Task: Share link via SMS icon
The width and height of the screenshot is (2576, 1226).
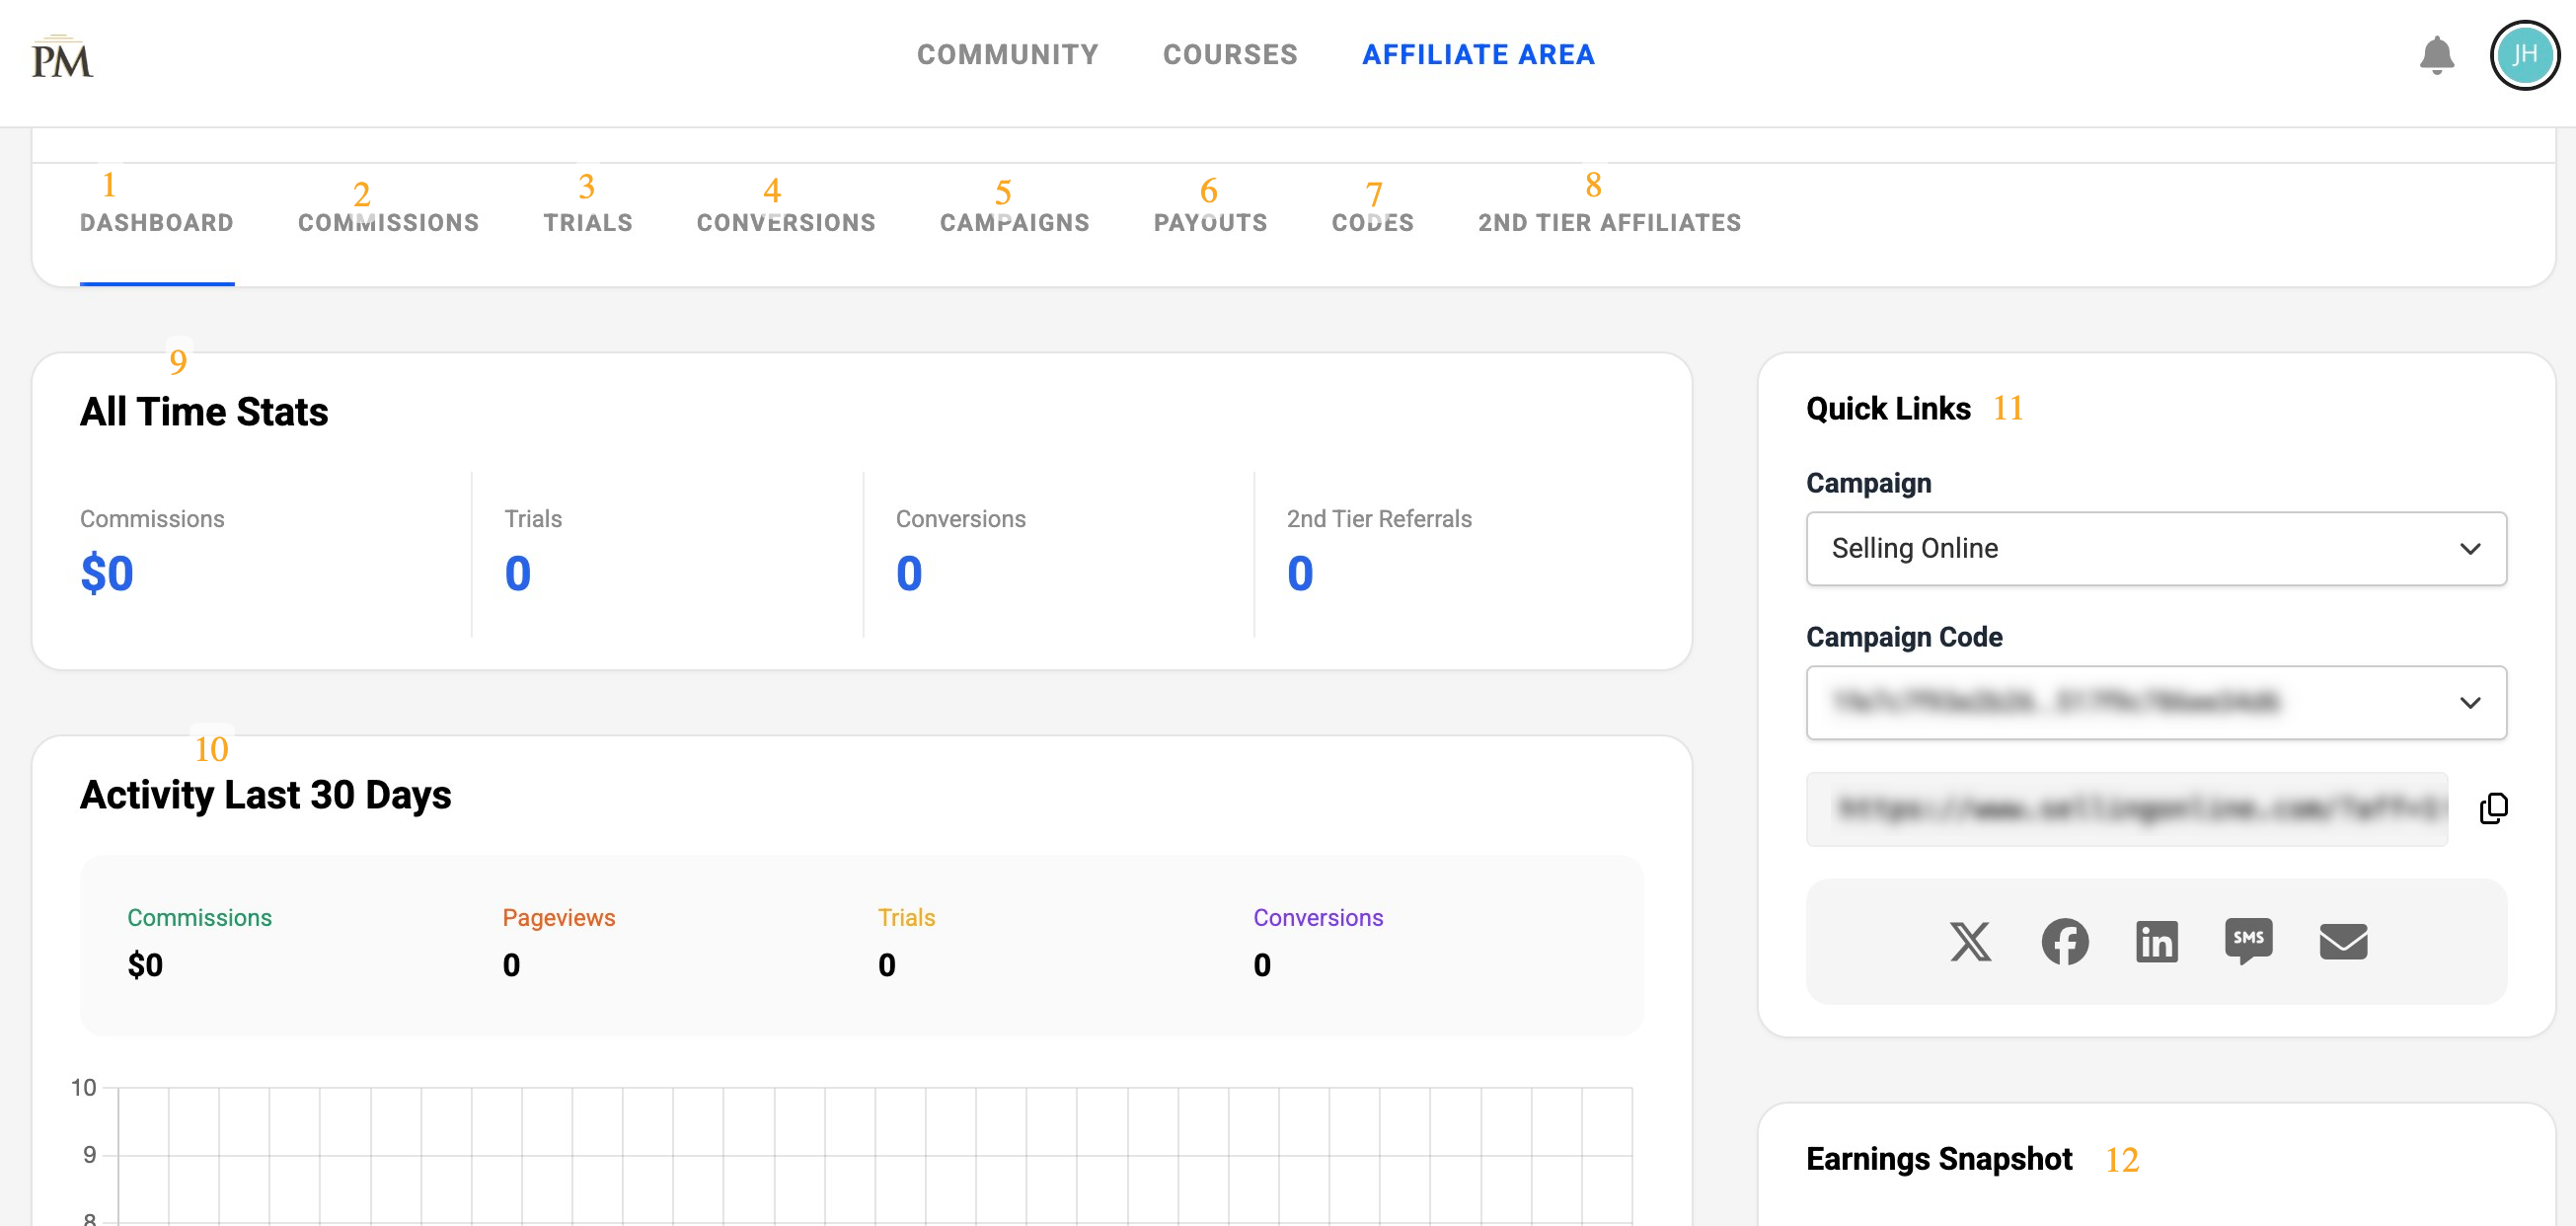Action: pyautogui.click(x=2248, y=941)
